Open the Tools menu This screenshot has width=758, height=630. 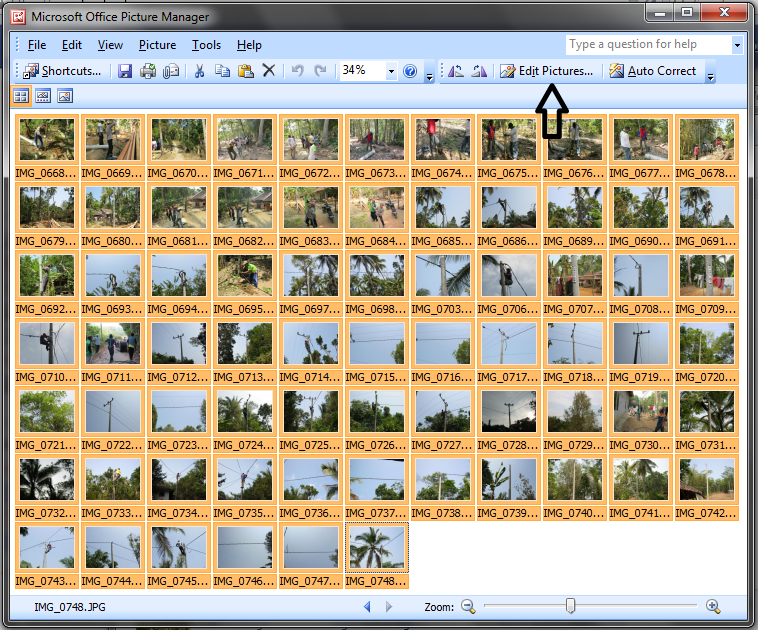pos(206,45)
